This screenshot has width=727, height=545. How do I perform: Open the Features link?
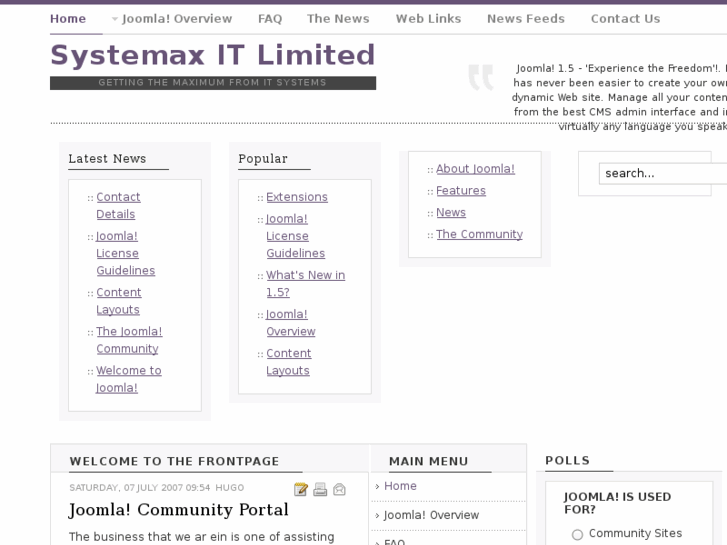pyautogui.click(x=461, y=191)
